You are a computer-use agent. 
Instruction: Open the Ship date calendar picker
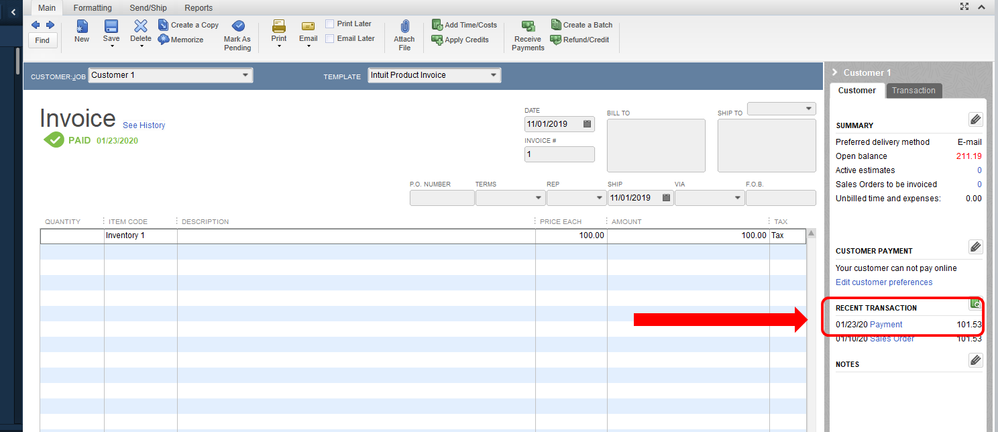coord(666,198)
